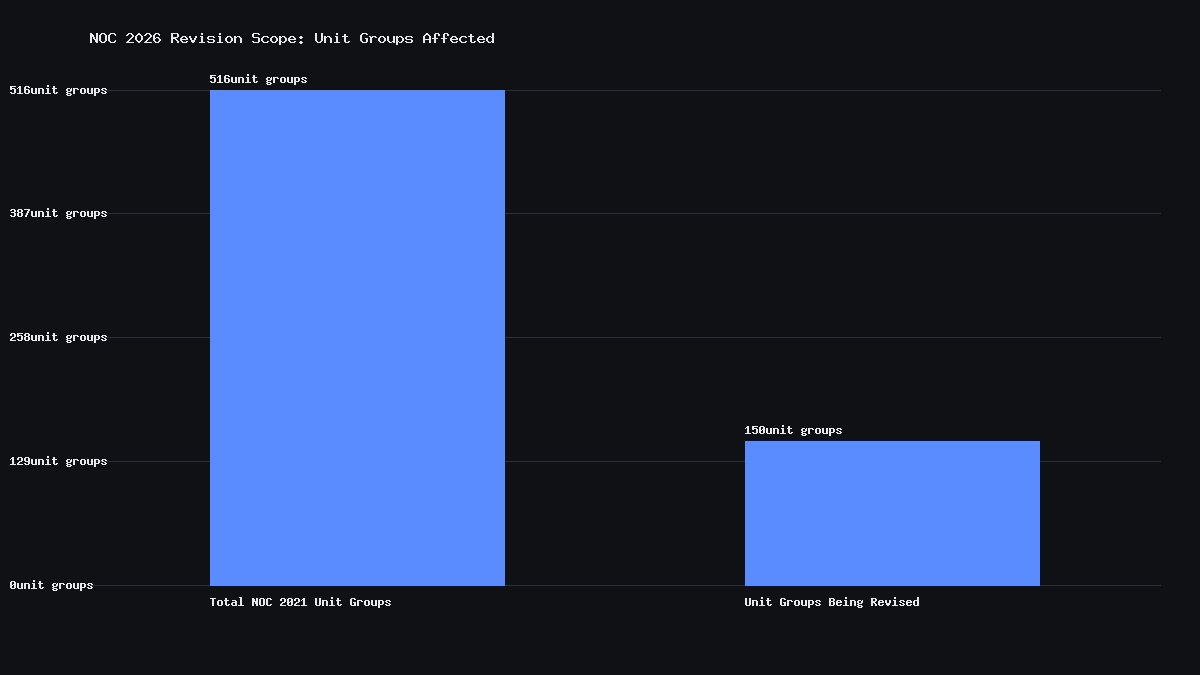Click the 258unit groups axis label
This screenshot has width=1200, height=675.
pos(58,337)
